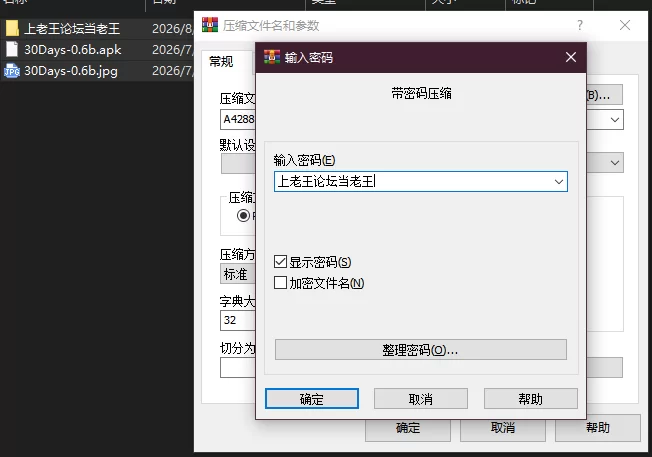This screenshot has width=652, height=457.
Task: Click the date 2026/8 of folder row
Action: pos(172,28)
